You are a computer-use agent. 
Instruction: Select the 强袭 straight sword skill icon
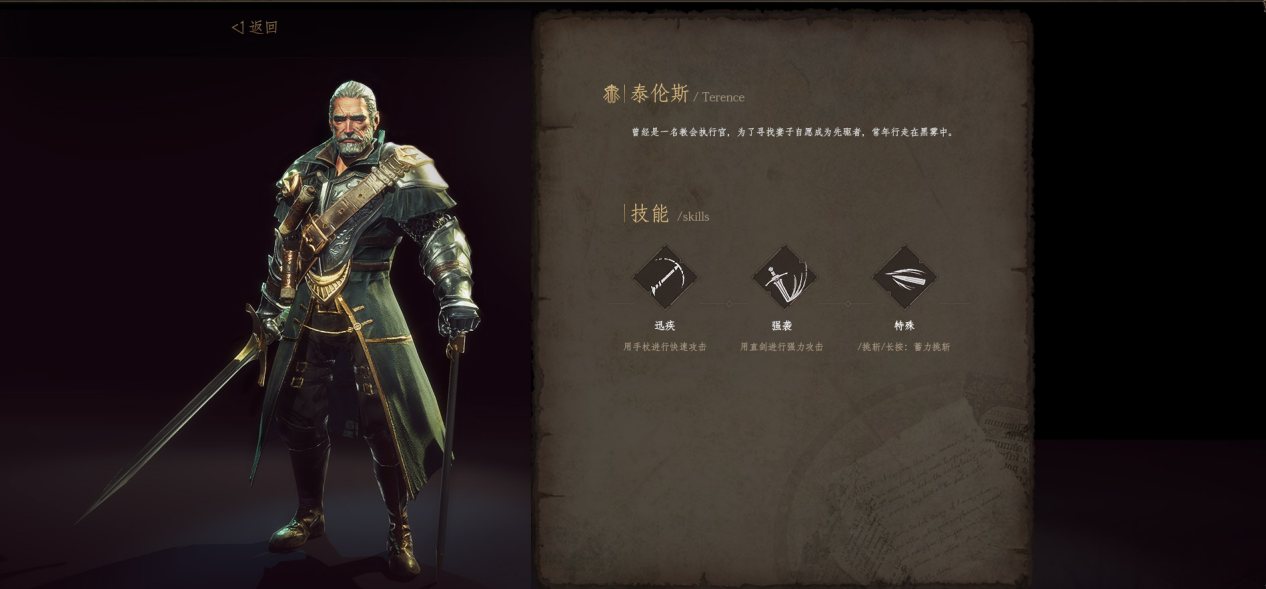(x=784, y=277)
